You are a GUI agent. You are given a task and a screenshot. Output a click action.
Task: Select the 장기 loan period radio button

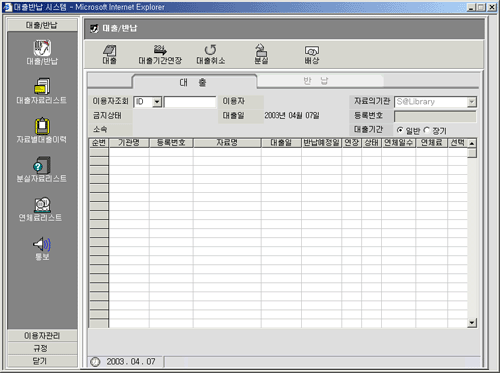[426, 130]
